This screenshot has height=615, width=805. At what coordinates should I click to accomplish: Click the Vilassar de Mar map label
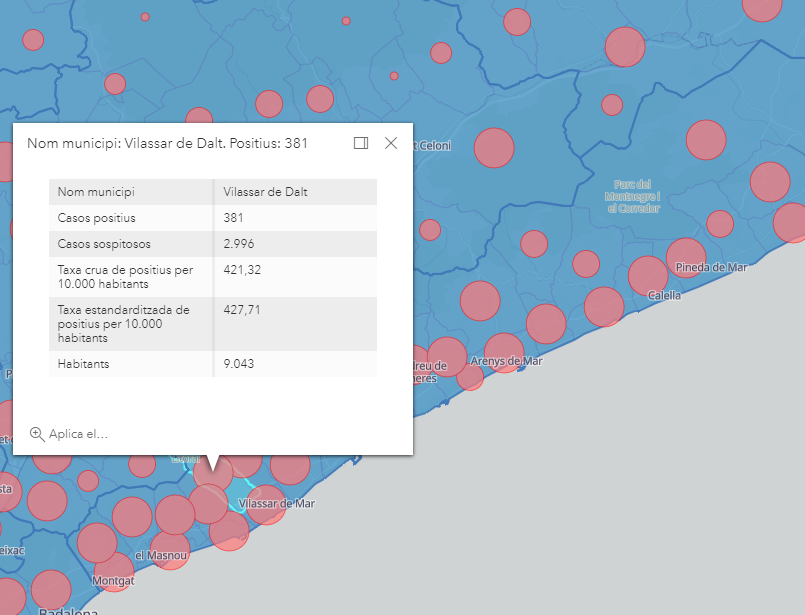coord(277,504)
